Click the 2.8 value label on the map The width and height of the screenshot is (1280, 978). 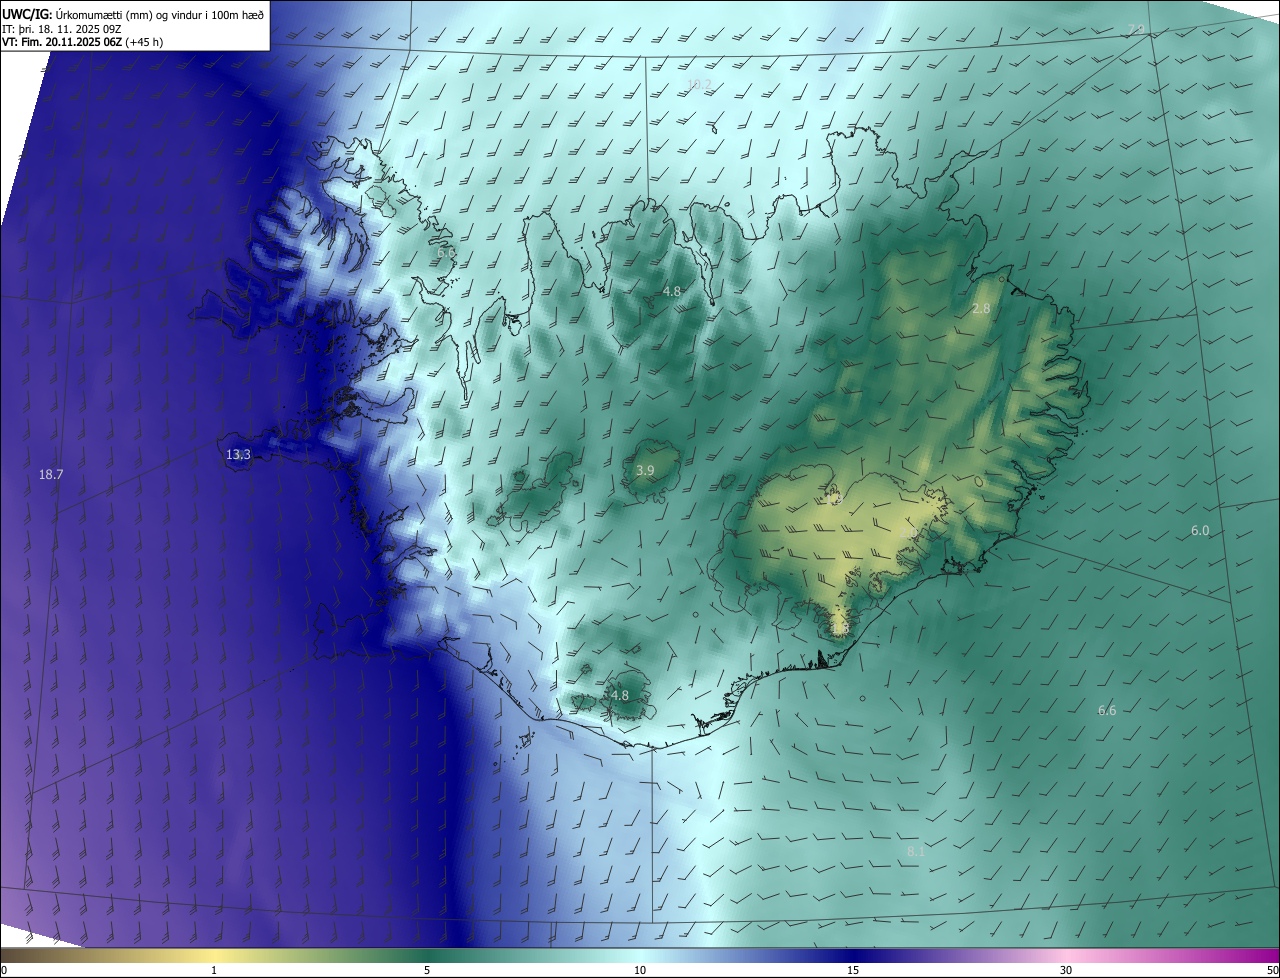coord(981,309)
